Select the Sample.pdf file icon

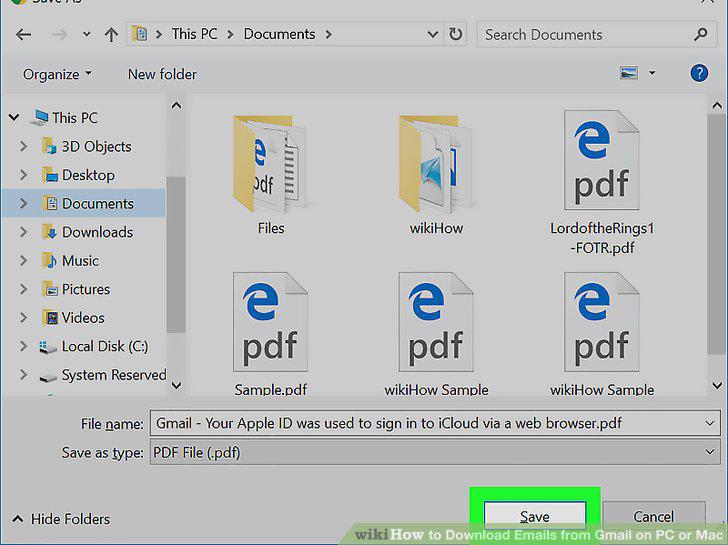(x=271, y=322)
